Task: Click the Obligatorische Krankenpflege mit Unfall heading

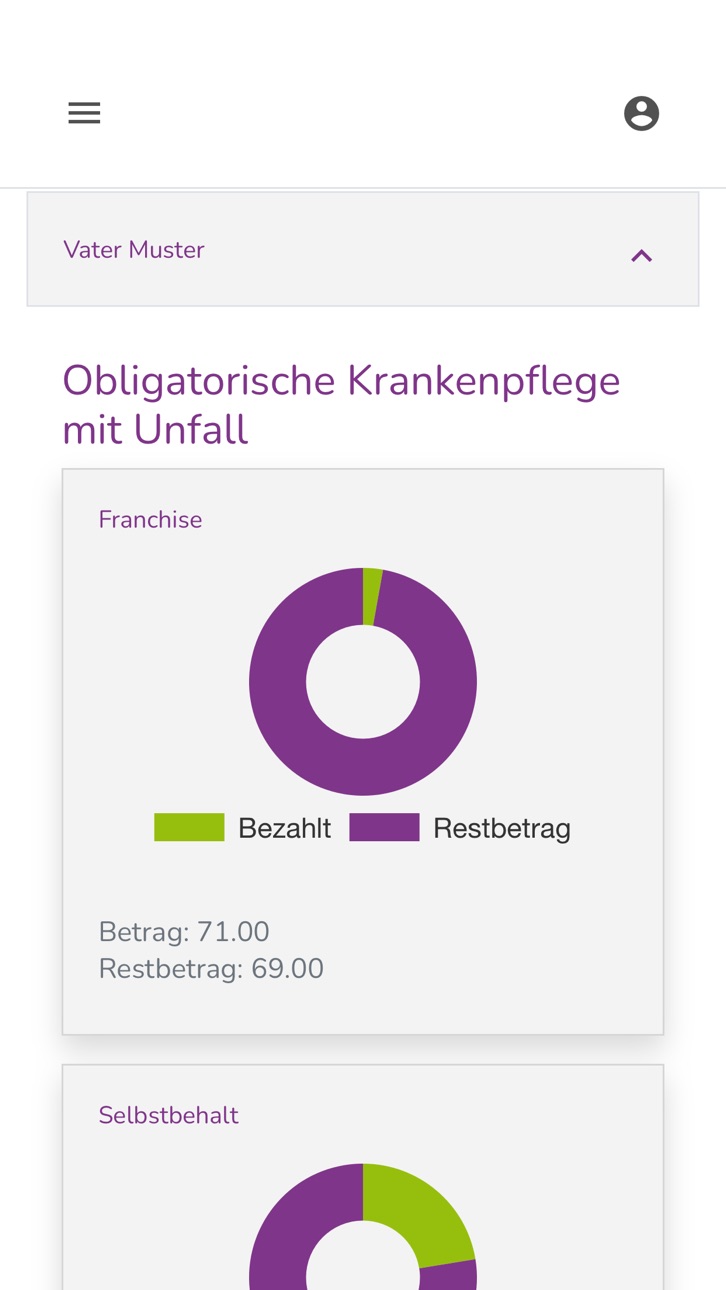Action: click(341, 406)
